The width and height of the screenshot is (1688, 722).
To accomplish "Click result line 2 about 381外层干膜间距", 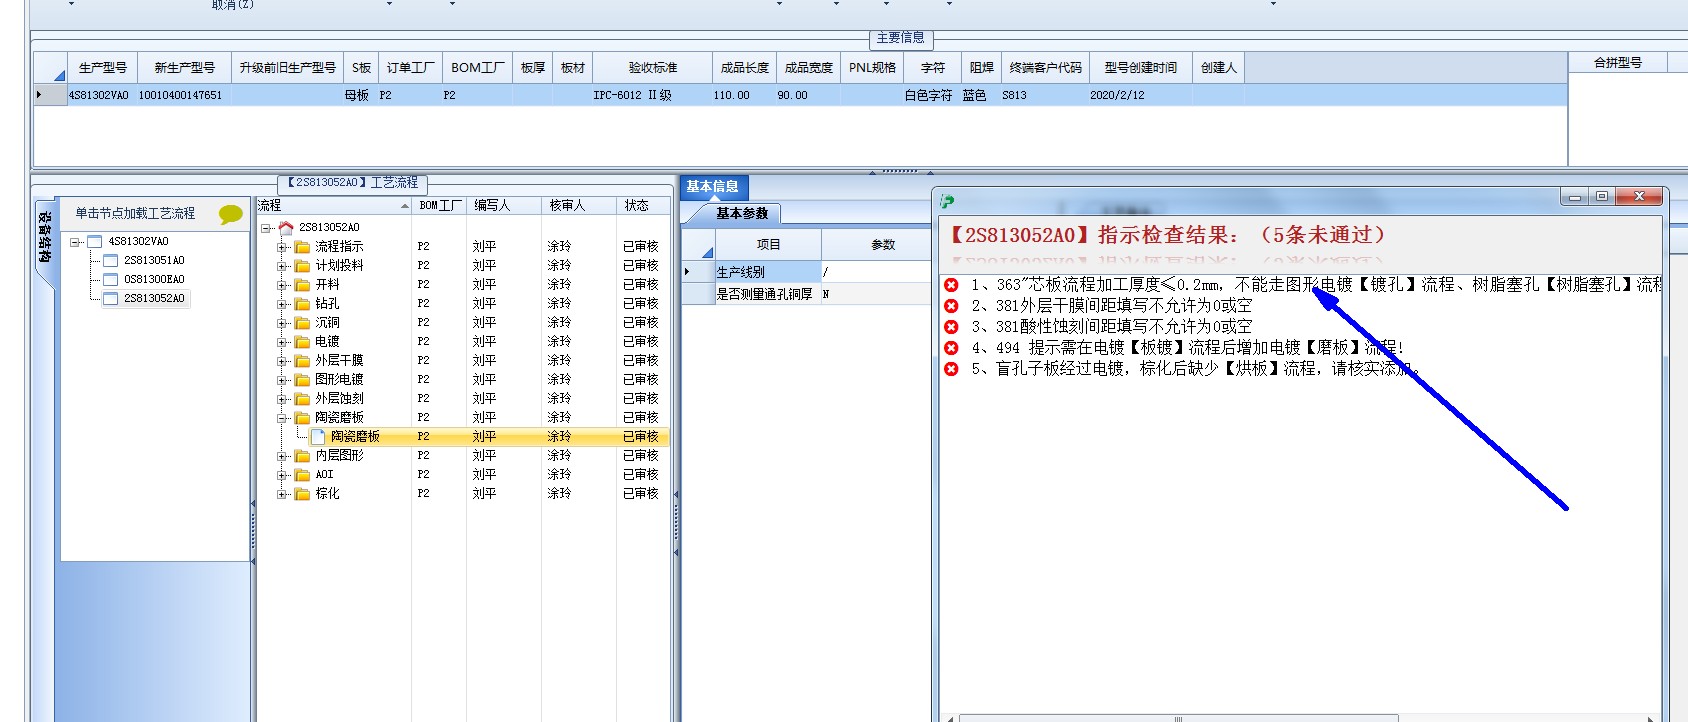I will (1112, 306).
